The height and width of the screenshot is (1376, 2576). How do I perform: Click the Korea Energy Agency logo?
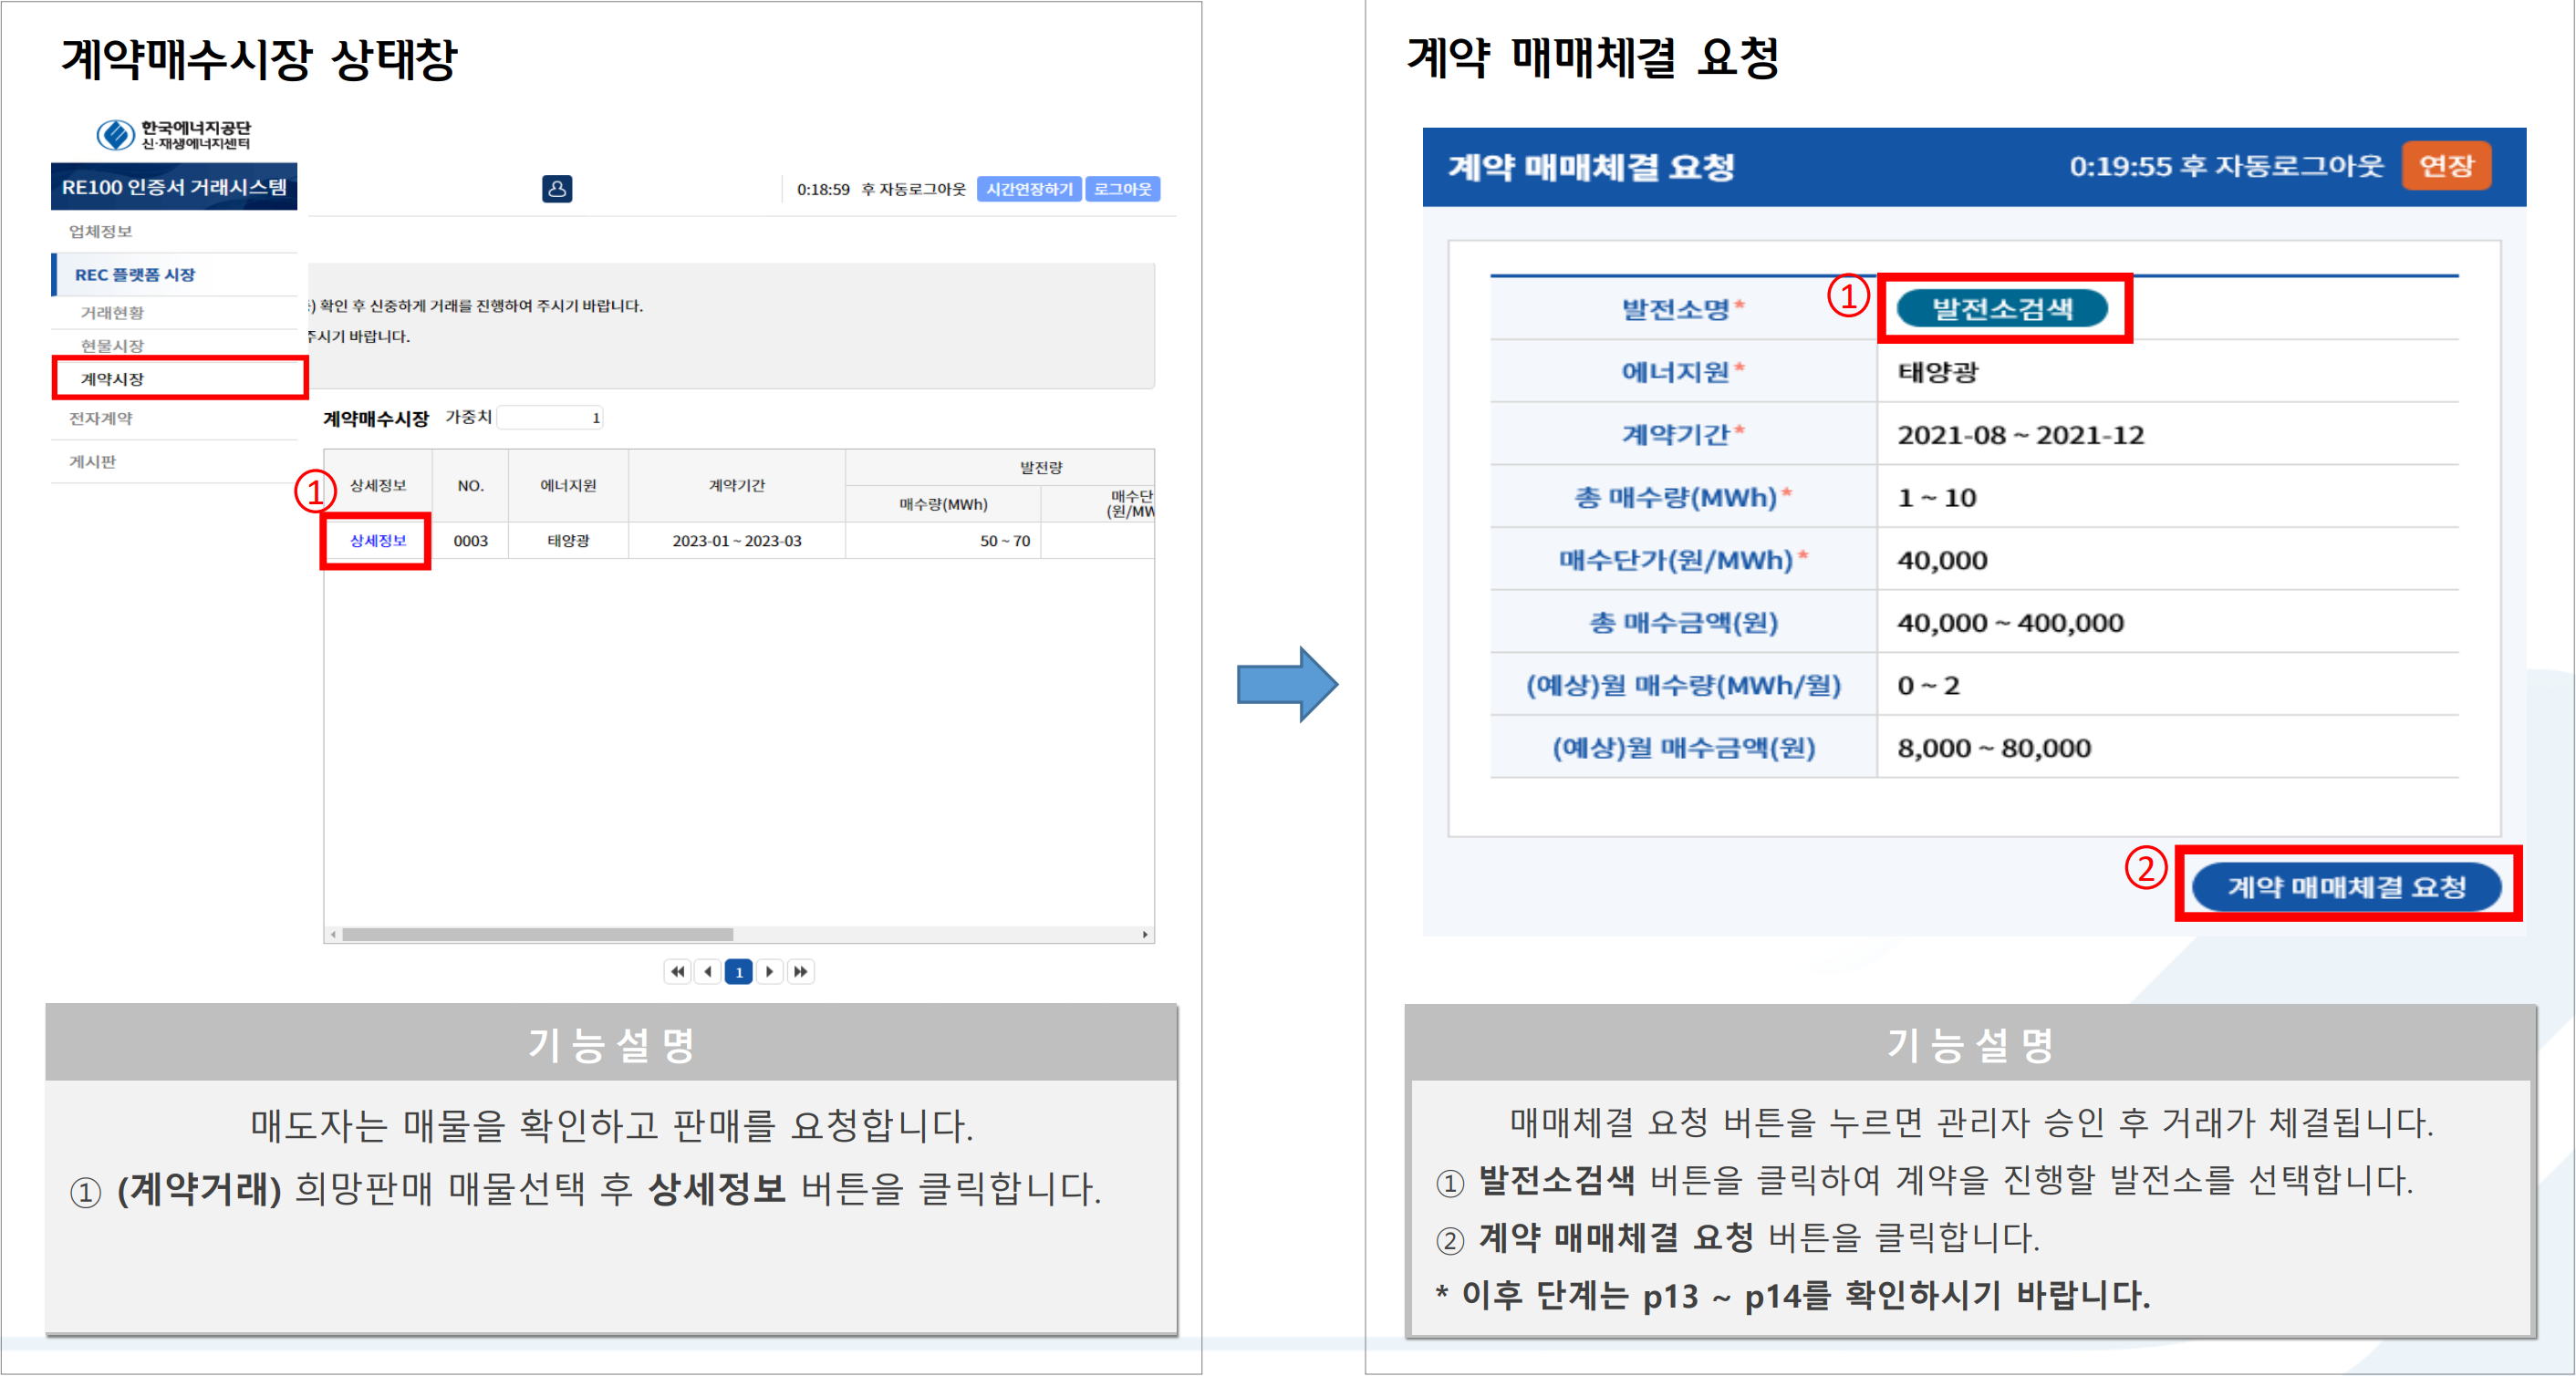click(x=173, y=134)
